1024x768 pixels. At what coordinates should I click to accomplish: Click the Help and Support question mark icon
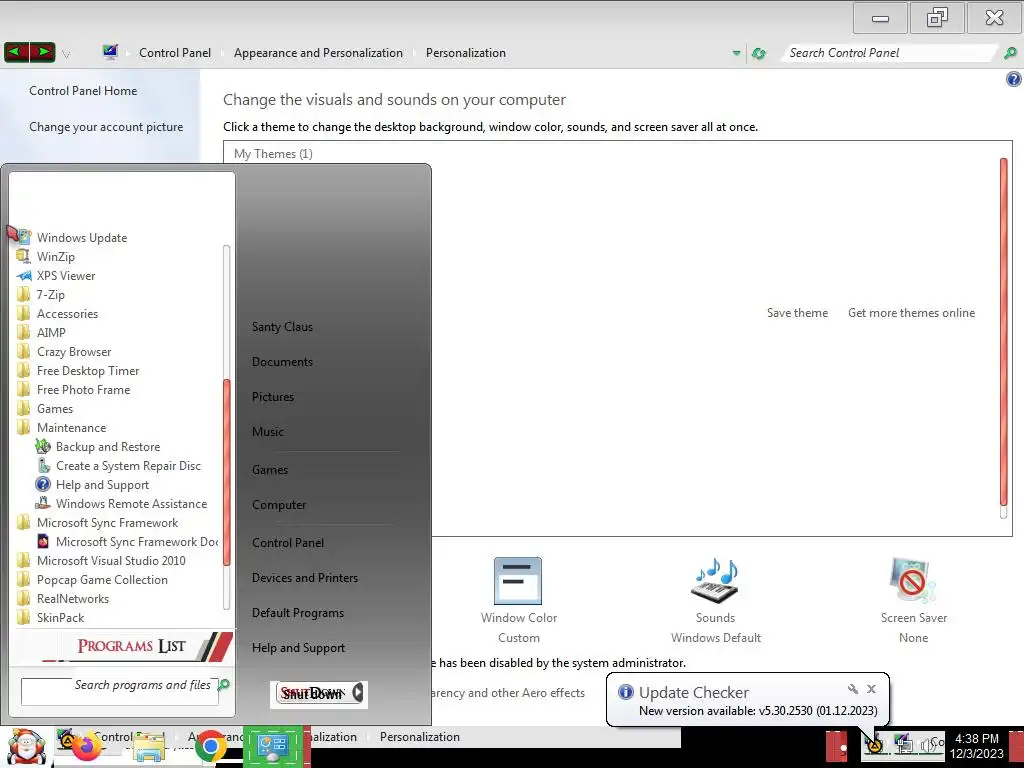click(x=42, y=484)
